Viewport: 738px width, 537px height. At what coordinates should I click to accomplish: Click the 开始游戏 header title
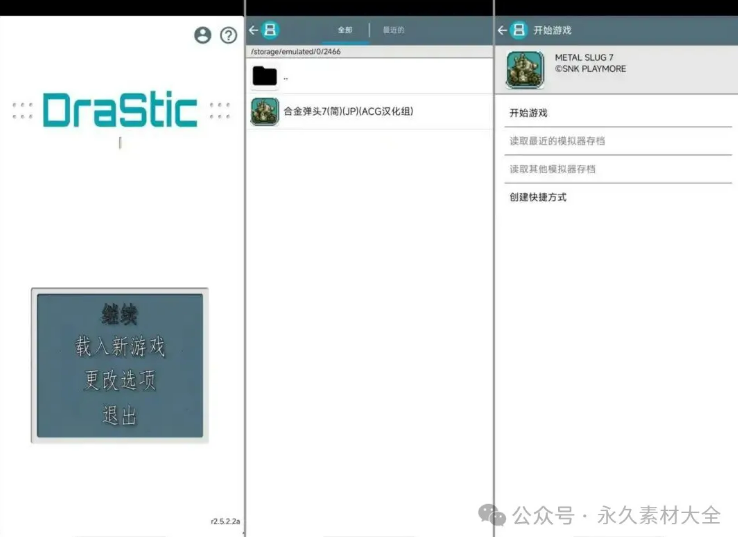click(552, 30)
